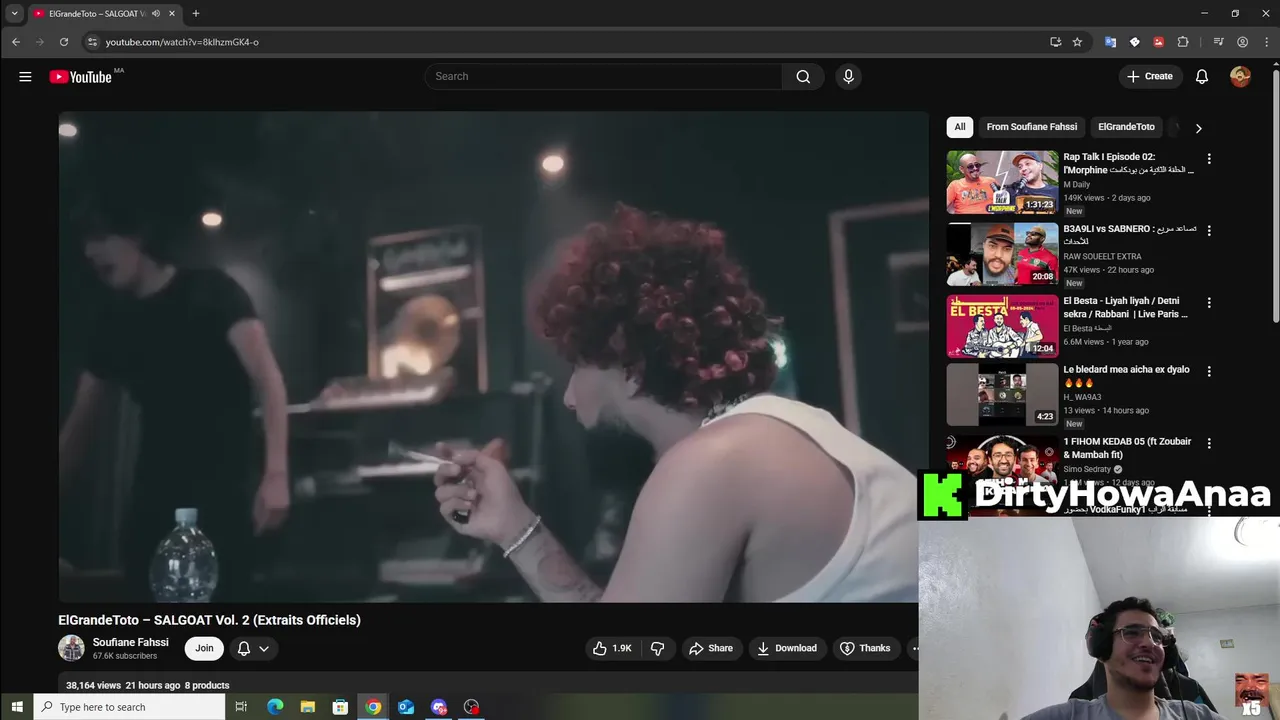Click the magnifier search button

tap(803, 76)
